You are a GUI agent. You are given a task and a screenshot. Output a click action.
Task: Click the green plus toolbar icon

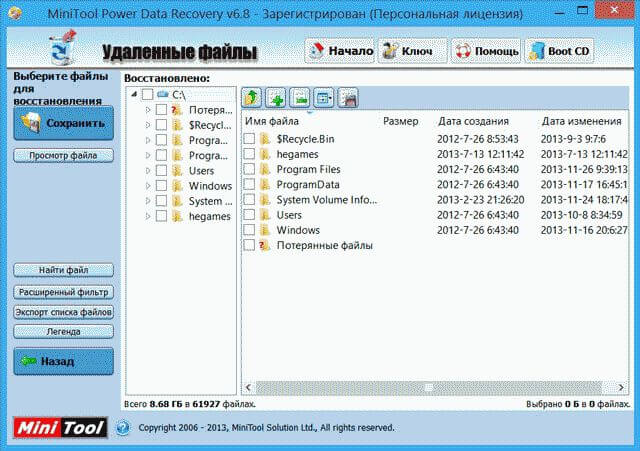coord(276,98)
